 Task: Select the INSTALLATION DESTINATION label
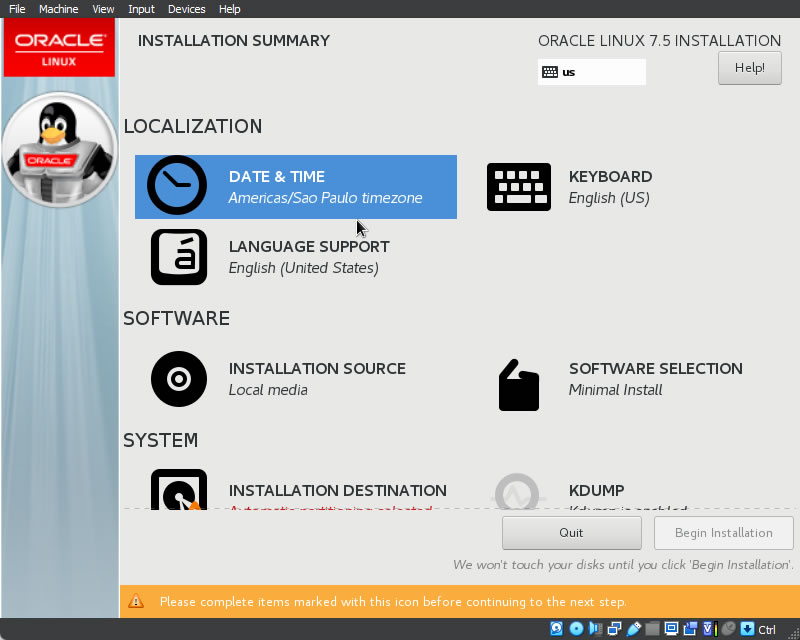coord(338,490)
